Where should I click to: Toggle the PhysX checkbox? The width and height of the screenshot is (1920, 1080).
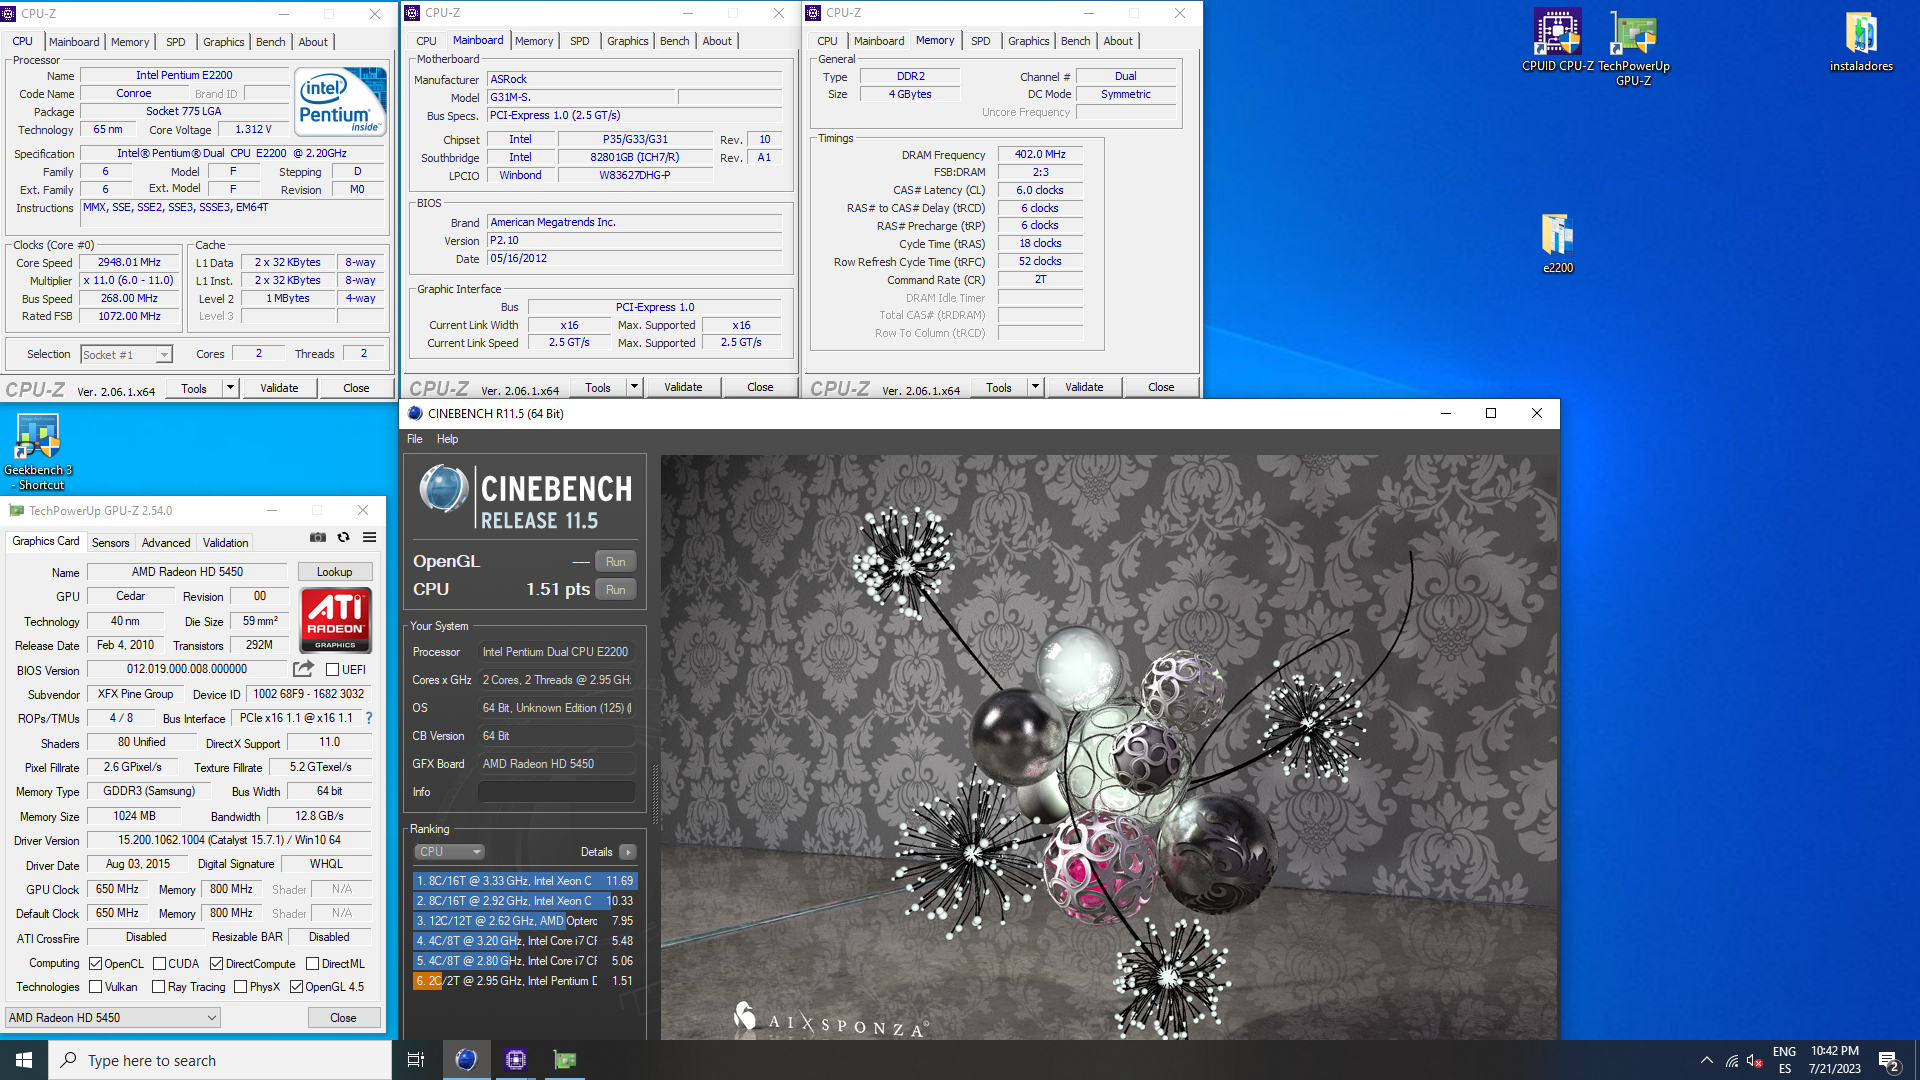click(x=240, y=987)
